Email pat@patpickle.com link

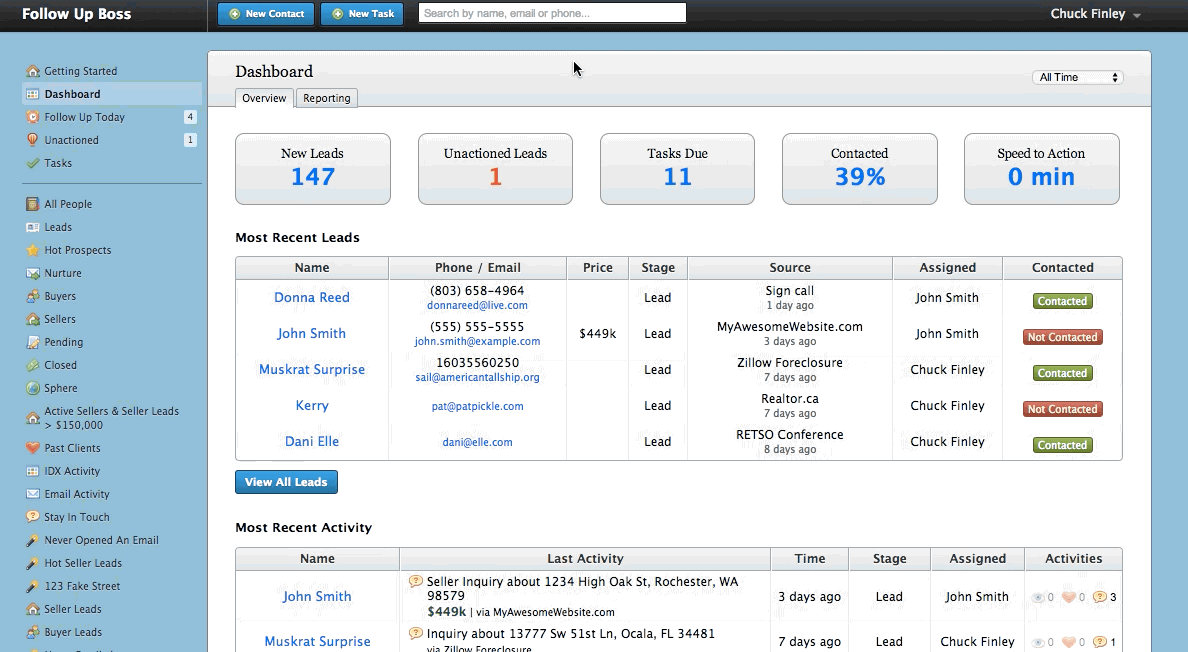click(477, 406)
